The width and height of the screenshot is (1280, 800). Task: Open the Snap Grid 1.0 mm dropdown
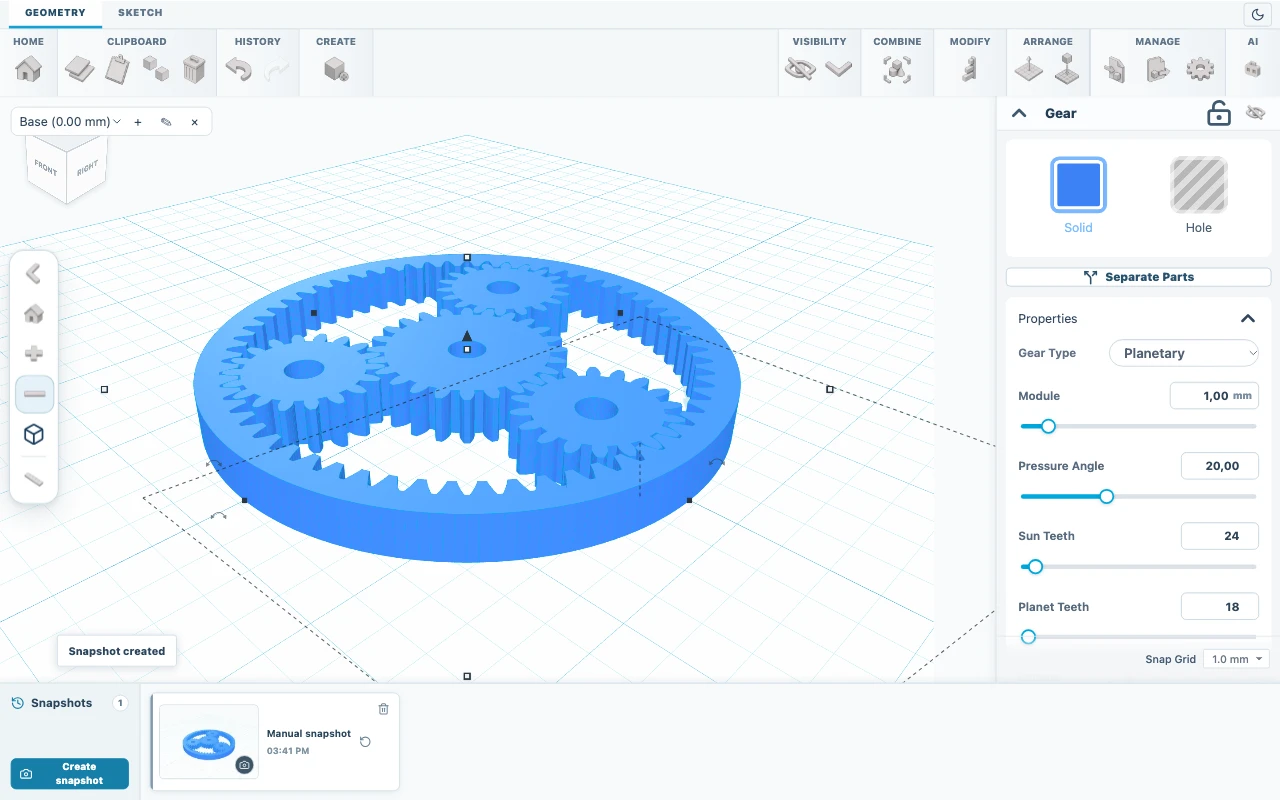1236,659
